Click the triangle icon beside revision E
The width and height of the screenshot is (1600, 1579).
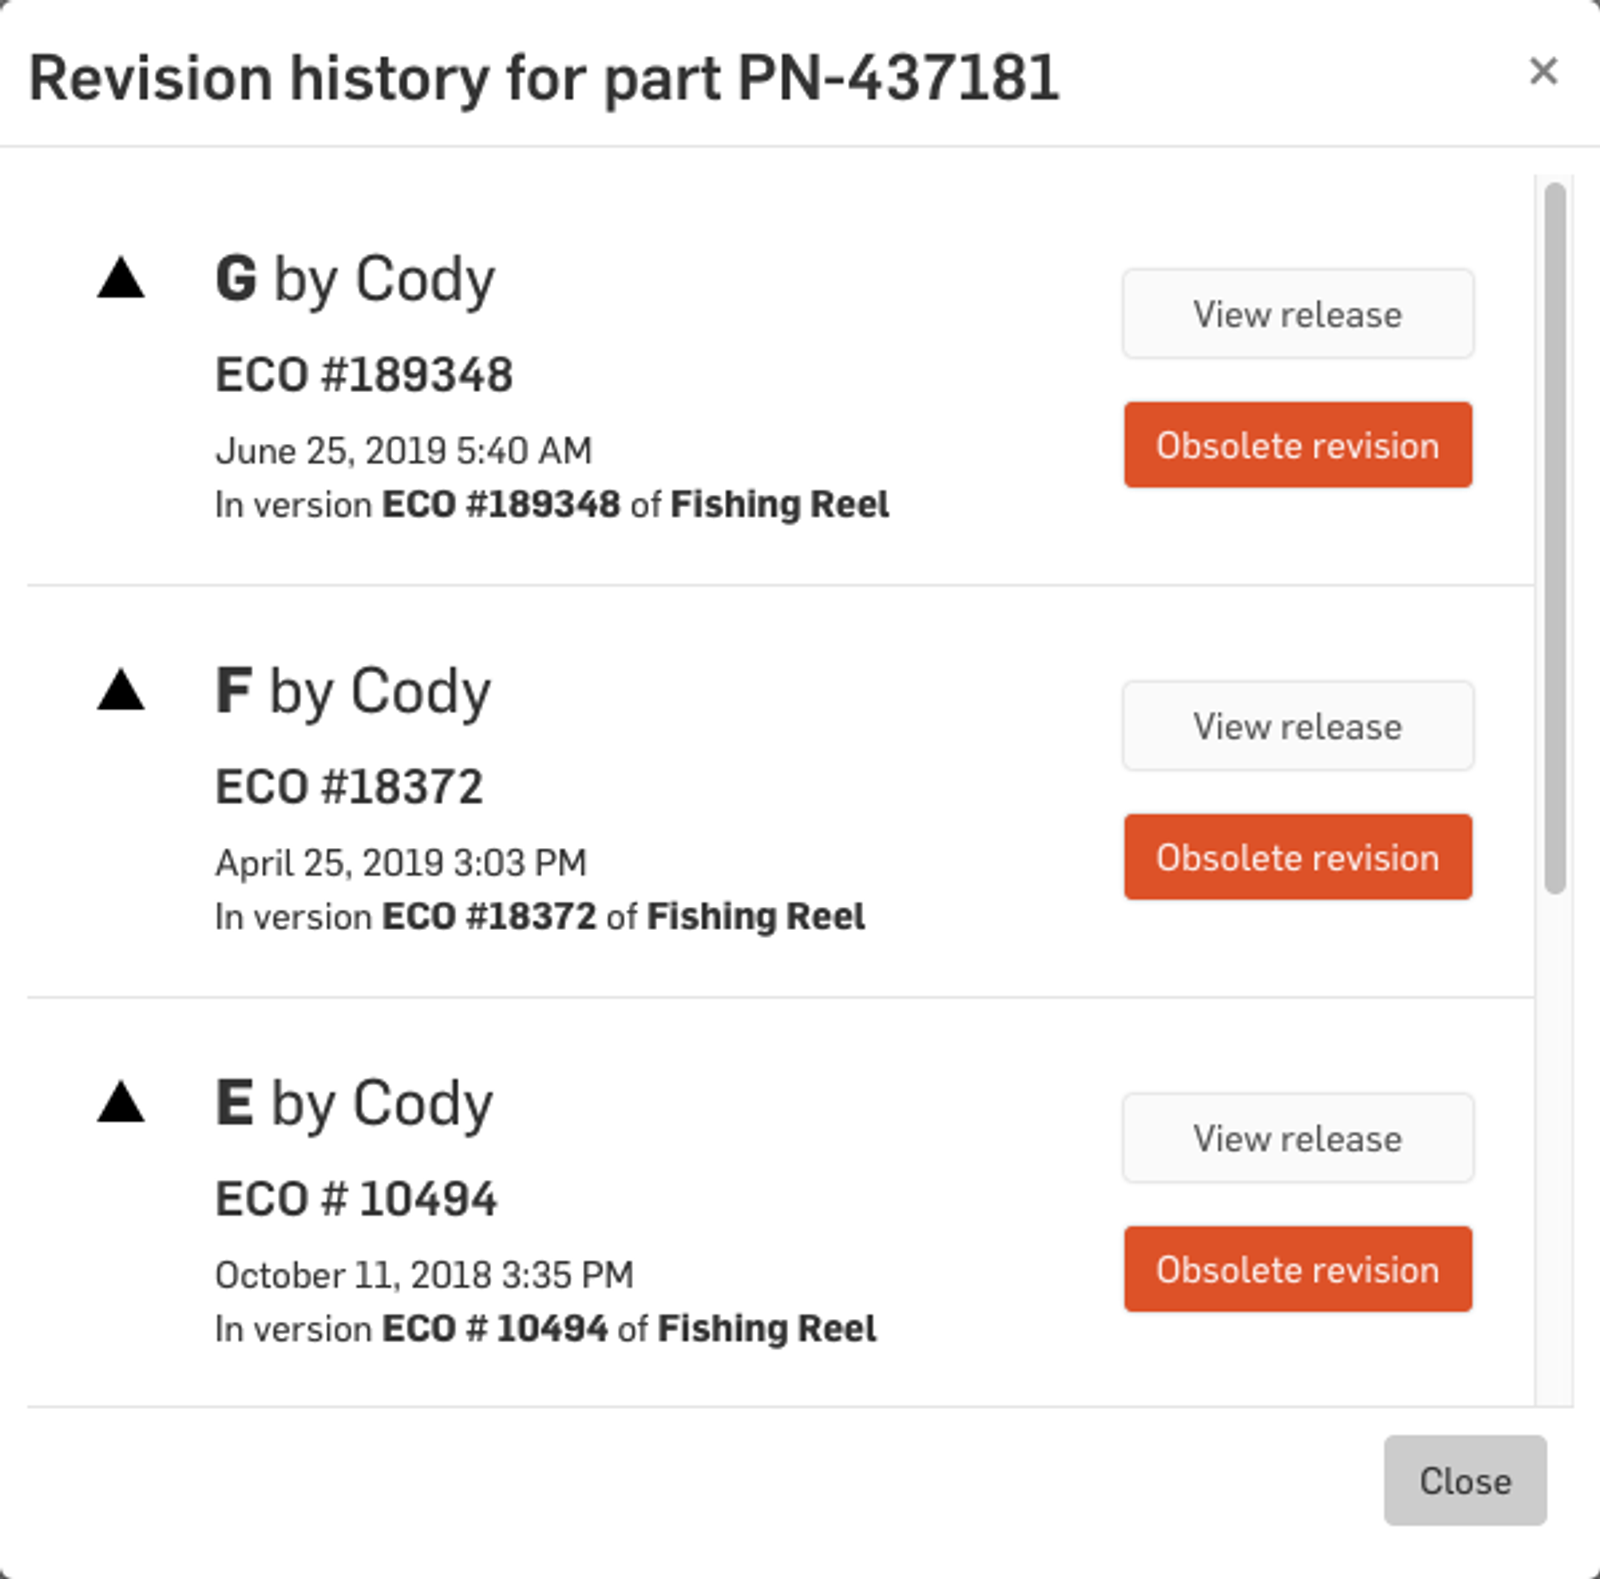[x=121, y=1102]
